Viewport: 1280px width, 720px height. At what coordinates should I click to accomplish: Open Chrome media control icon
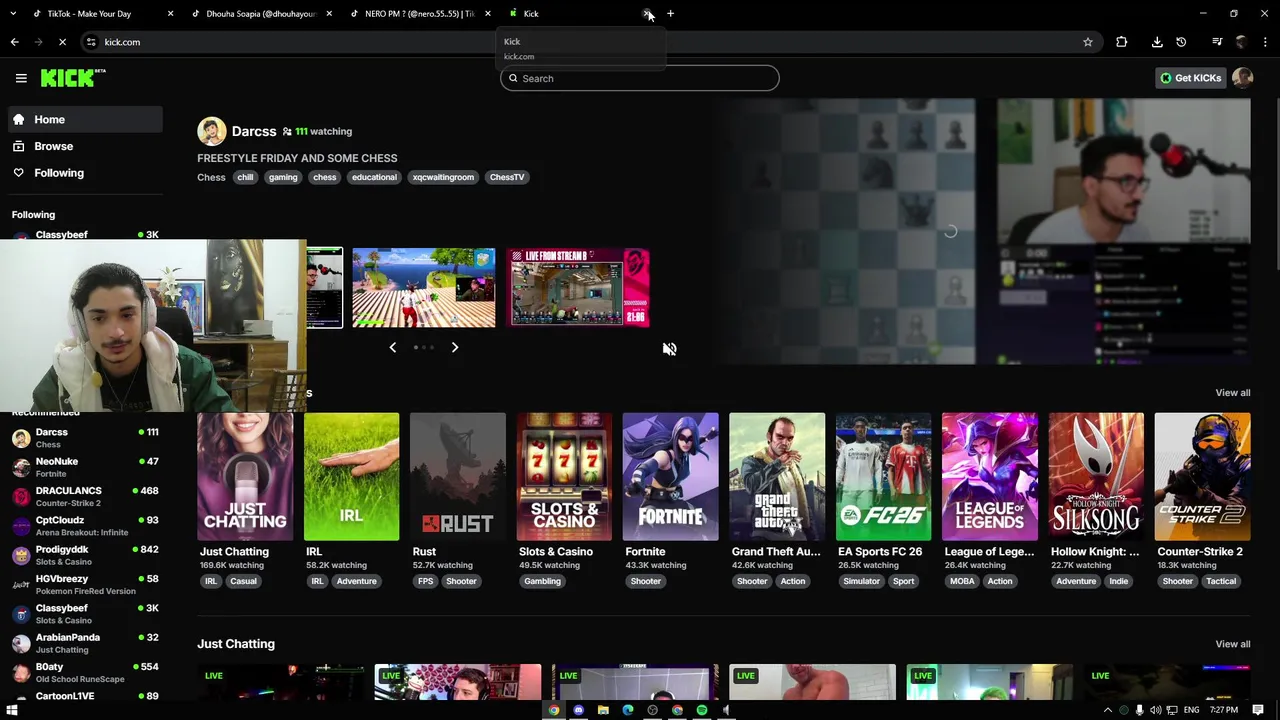pyautogui.click(x=1217, y=42)
